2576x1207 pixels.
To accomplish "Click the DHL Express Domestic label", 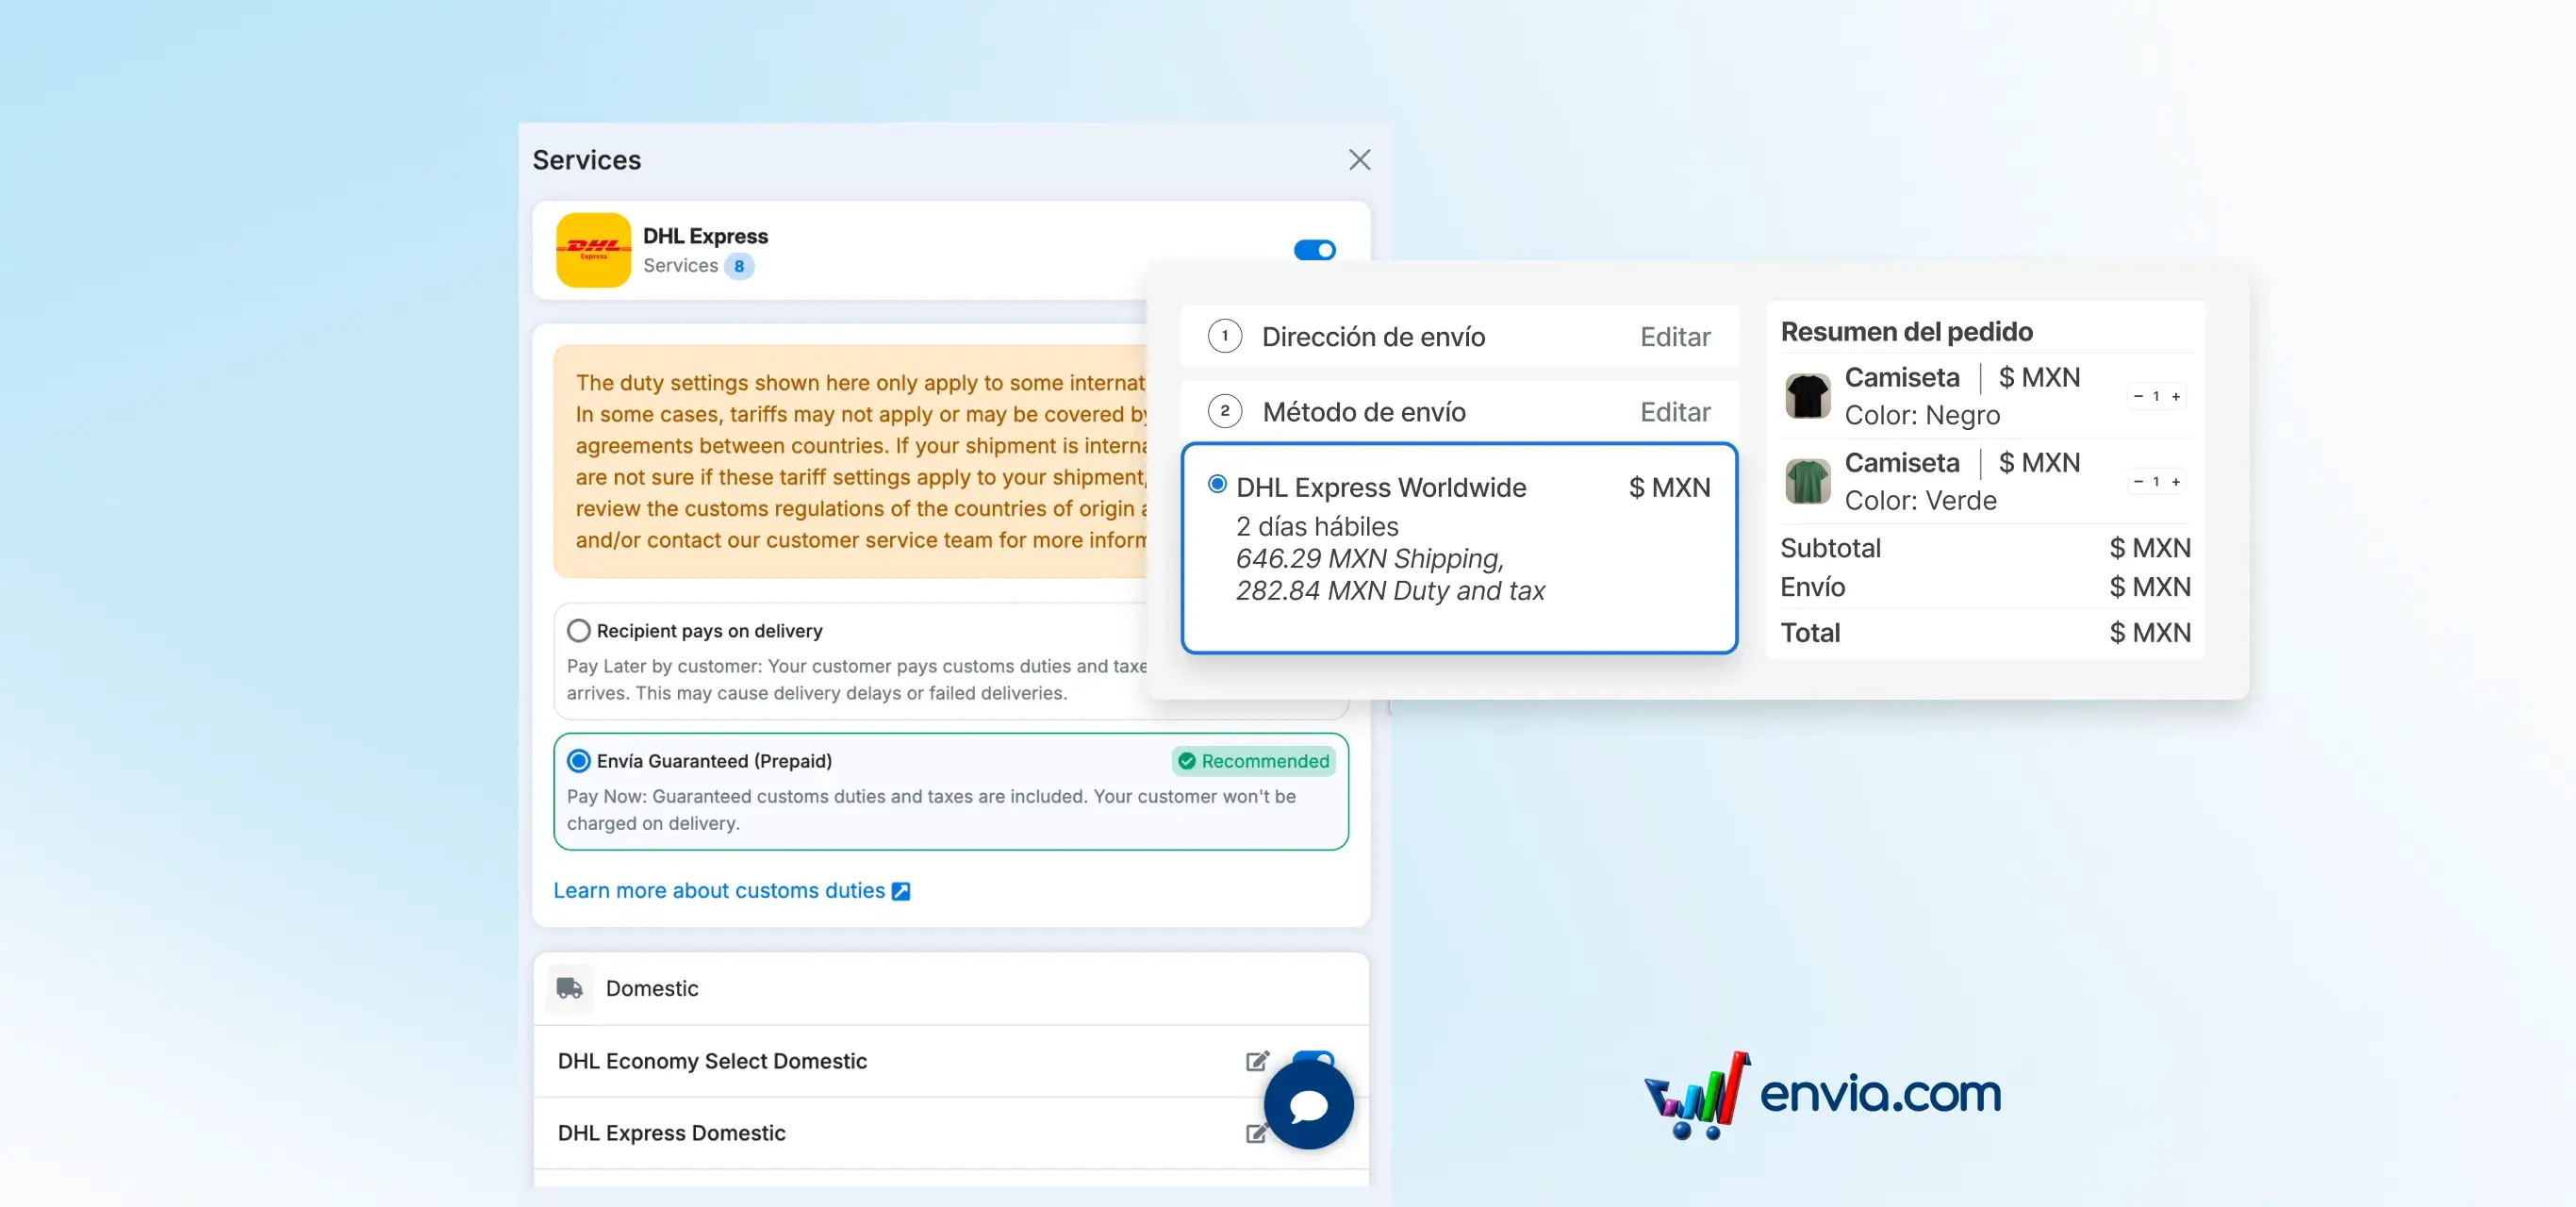I will point(671,1133).
